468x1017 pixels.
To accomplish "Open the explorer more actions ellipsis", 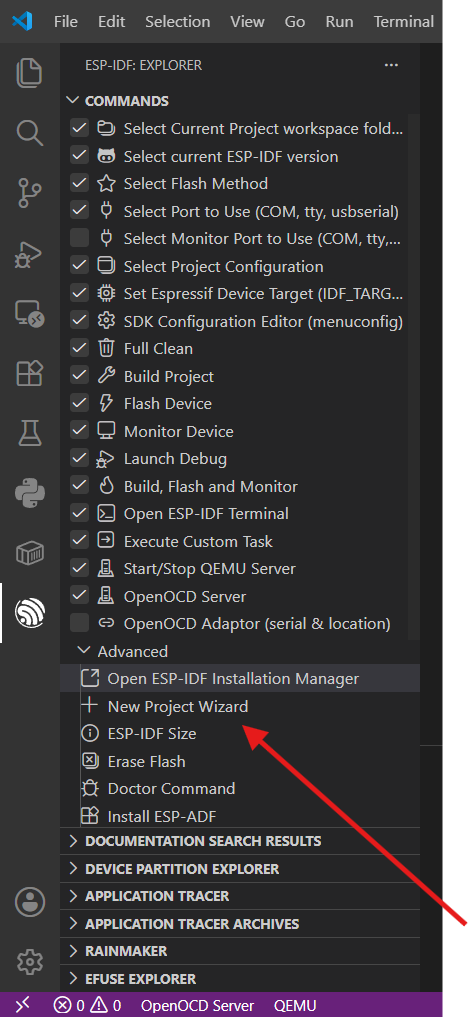I will 391,65.
